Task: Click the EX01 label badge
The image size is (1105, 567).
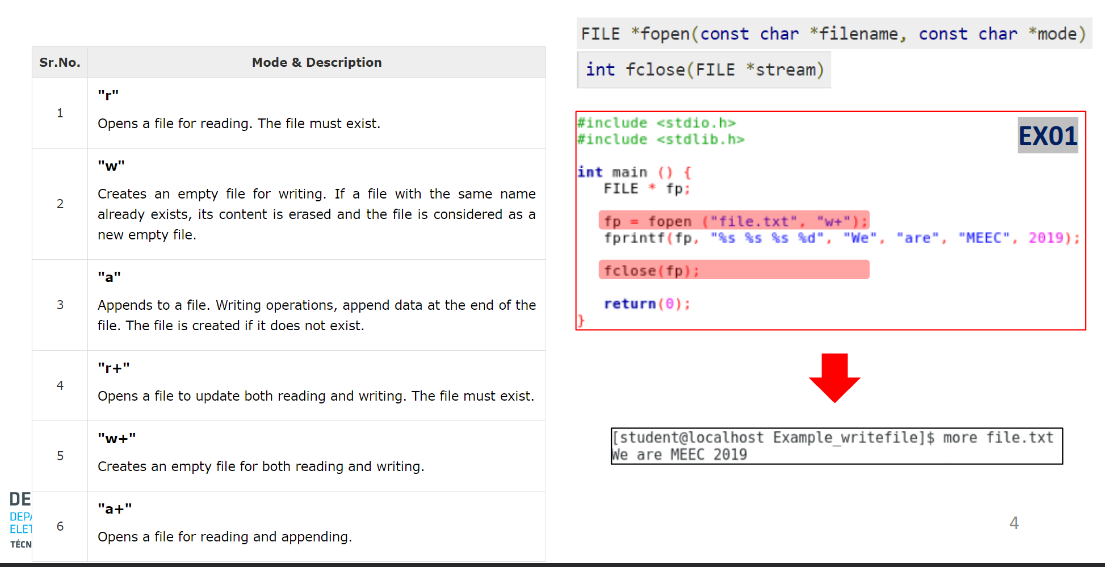Action: click(1047, 135)
